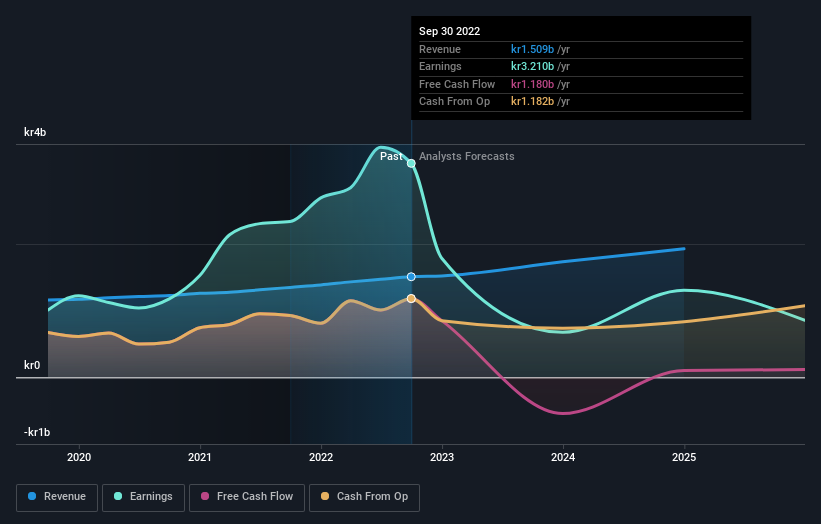The width and height of the screenshot is (821, 524).
Task: Click the kr4b y-axis label
Action: click(x=35, y=132)
